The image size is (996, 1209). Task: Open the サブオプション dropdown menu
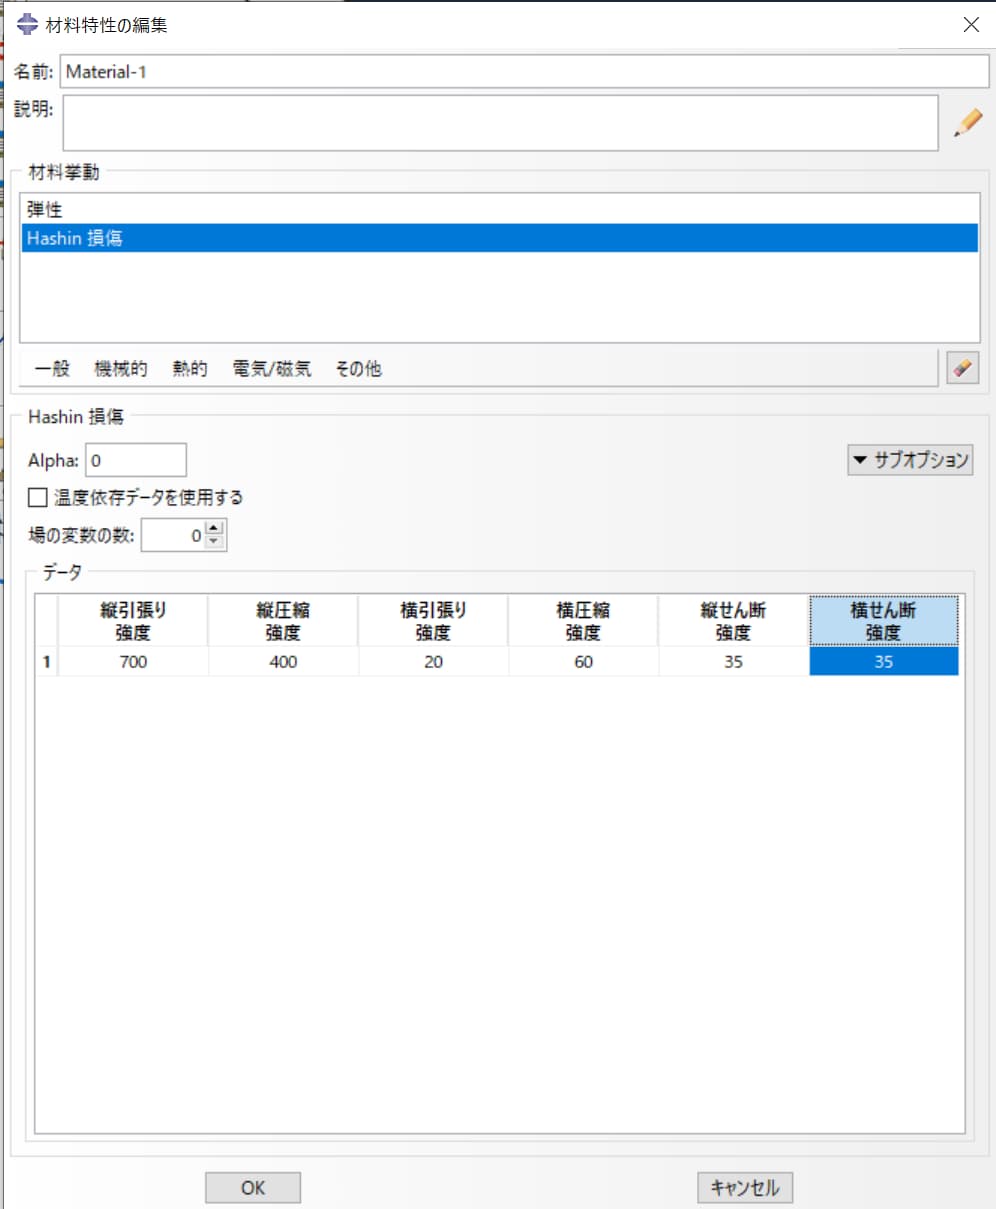[909, 459]
